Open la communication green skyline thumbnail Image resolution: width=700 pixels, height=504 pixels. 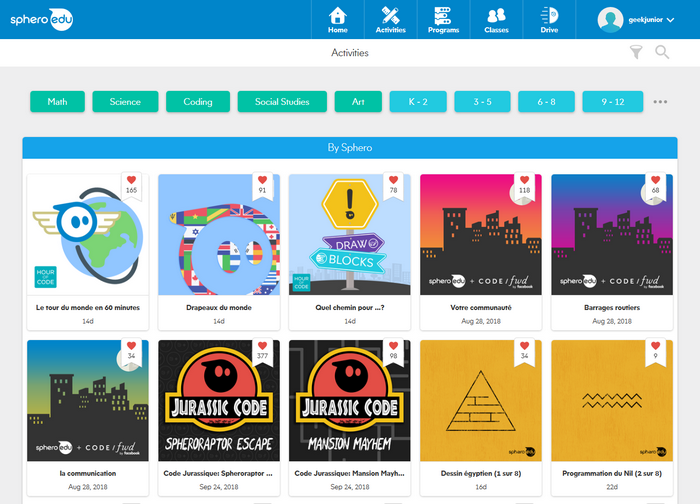[88, 401]
